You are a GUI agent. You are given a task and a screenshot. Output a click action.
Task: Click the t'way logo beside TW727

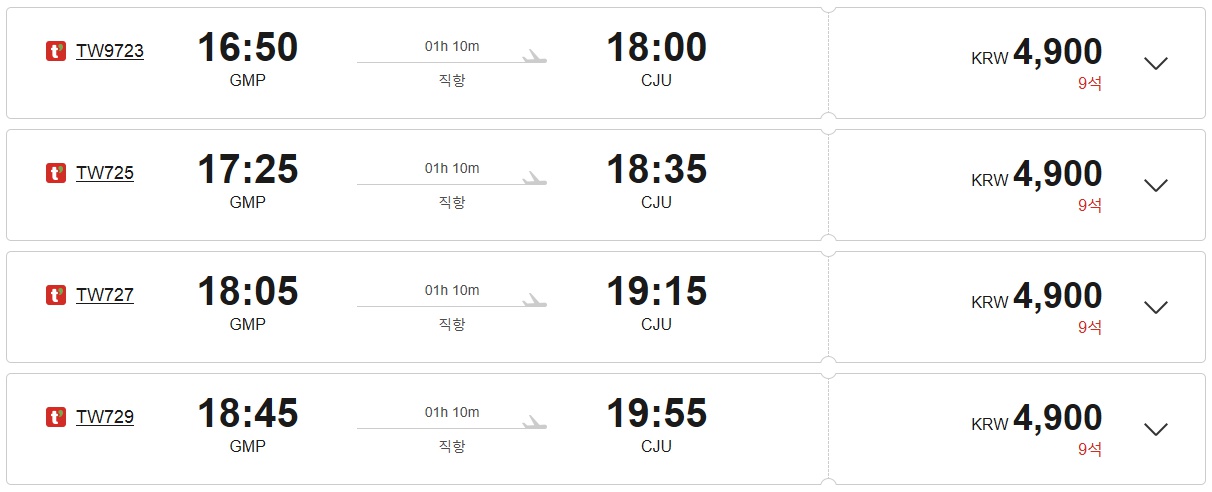coord(56,295)
